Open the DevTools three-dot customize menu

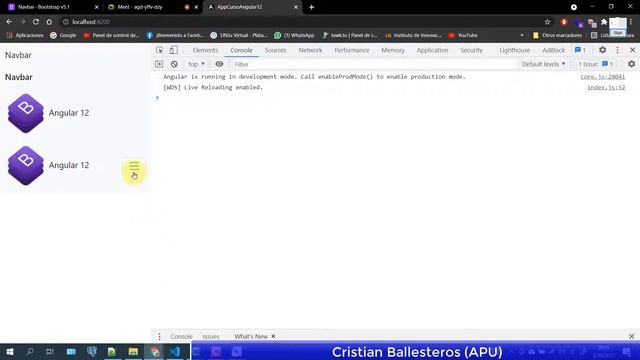[x=617, y=50]
